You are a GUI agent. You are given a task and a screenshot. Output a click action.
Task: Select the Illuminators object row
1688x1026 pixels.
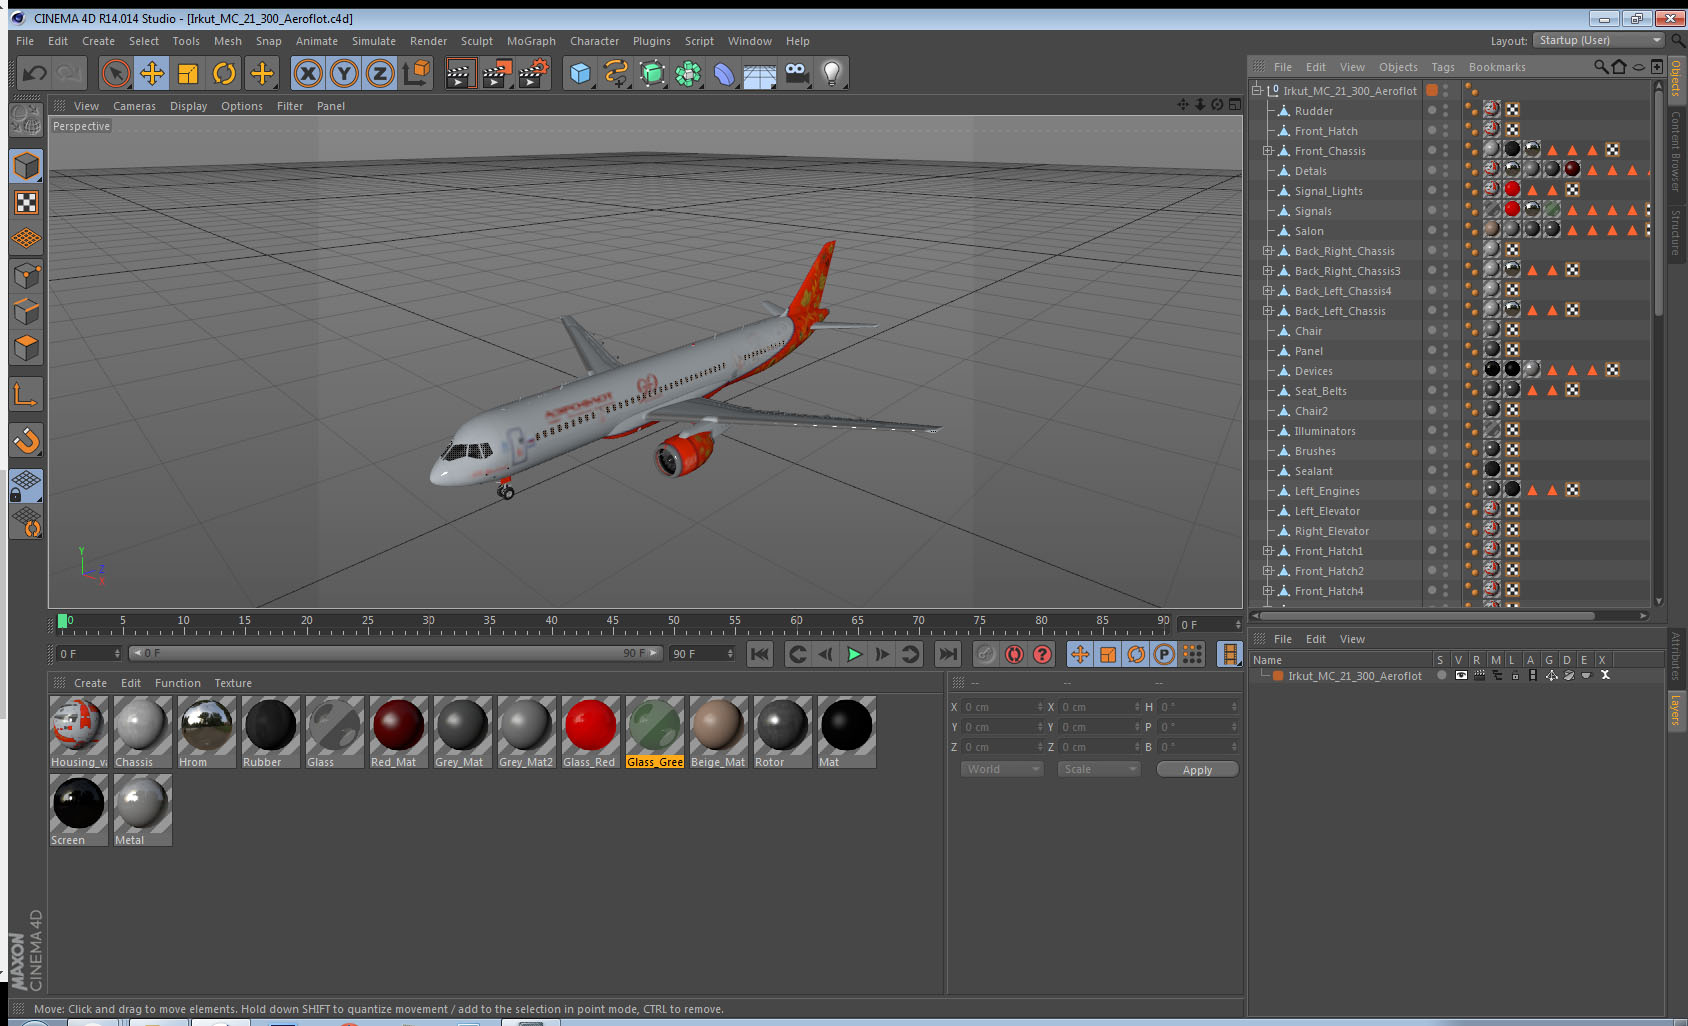tap(1325, 431)
